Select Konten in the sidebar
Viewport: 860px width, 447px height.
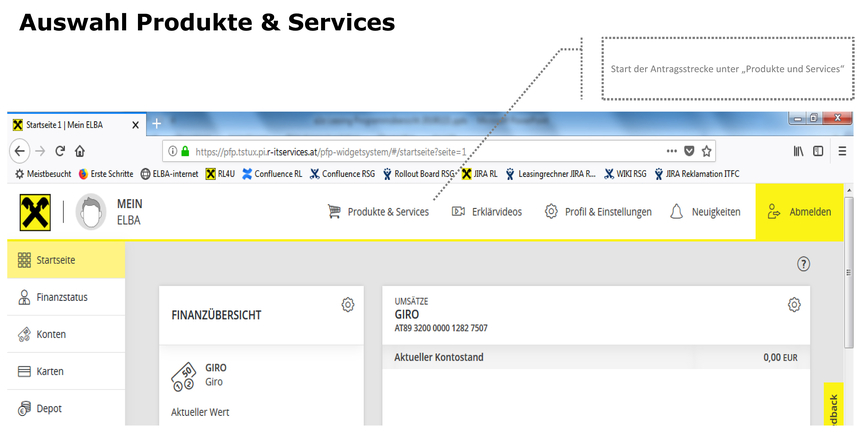[x=51, y=334]
